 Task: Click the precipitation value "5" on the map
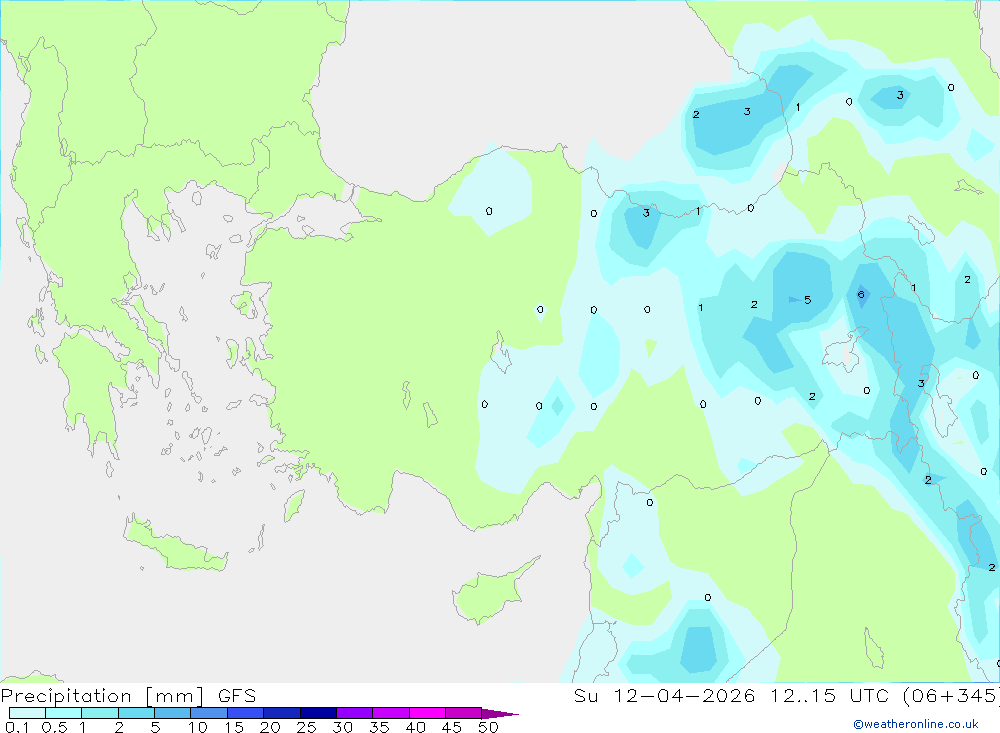click(x=807, y=300)
